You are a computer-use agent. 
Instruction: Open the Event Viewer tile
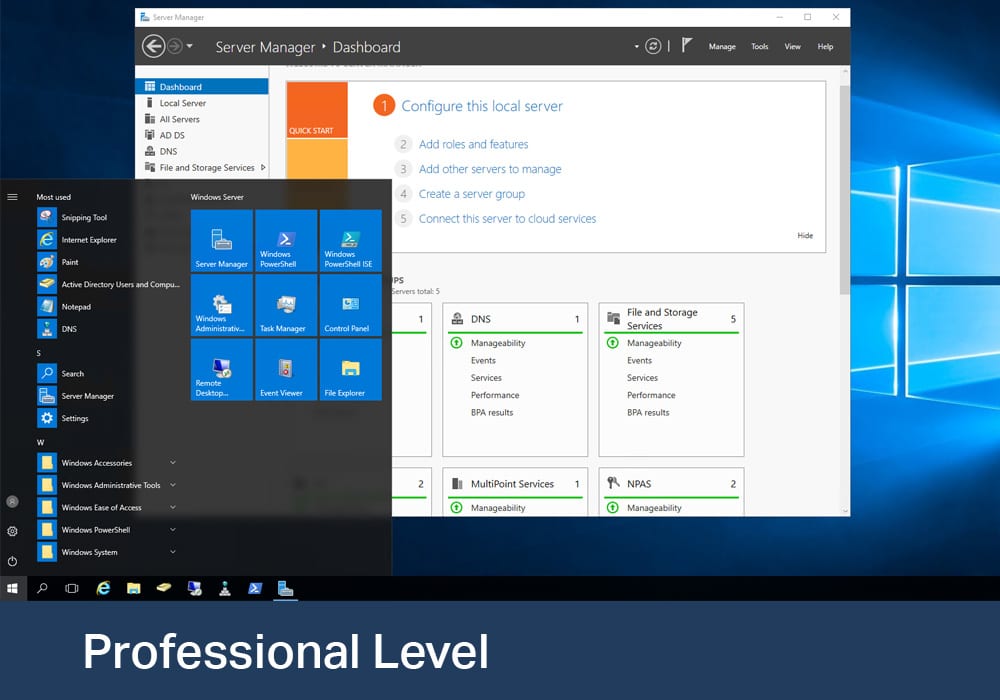pos(286,369)
